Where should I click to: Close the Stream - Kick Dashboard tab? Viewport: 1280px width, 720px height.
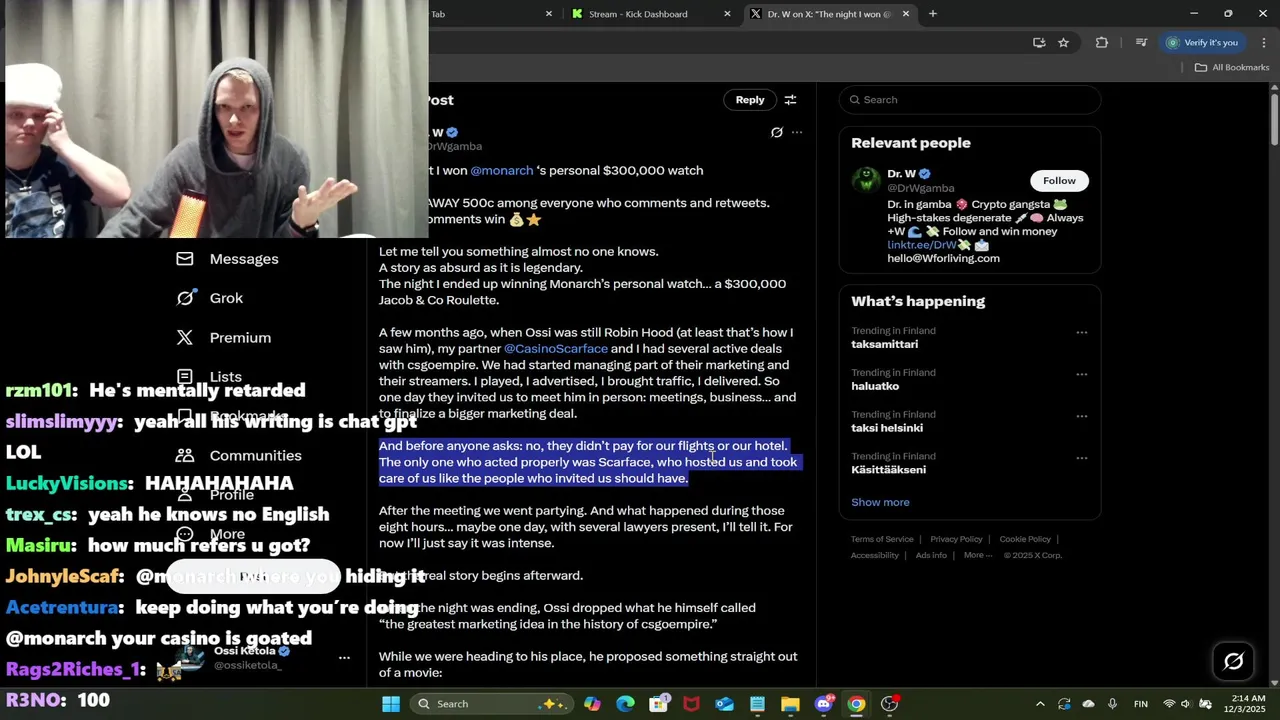(x=727, y=14)
